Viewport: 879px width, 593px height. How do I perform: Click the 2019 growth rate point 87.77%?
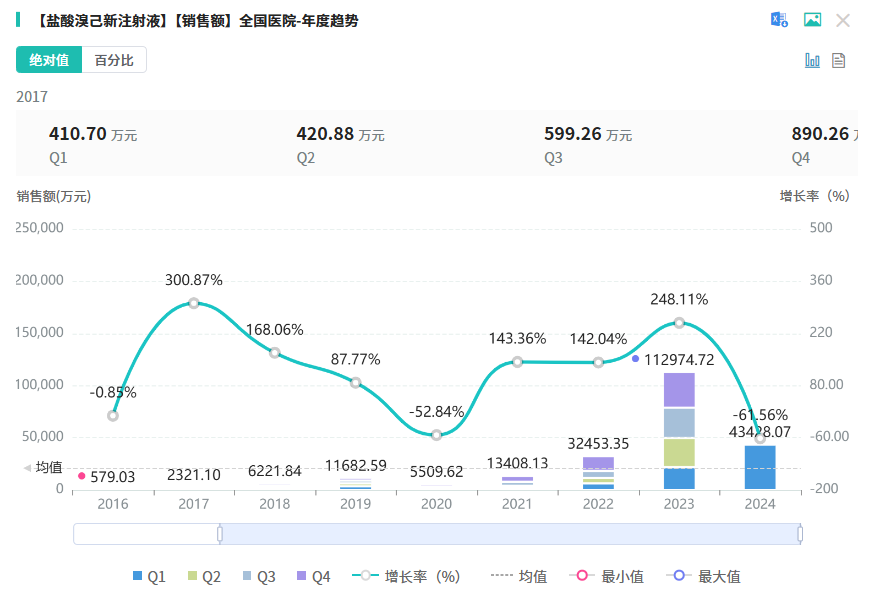point(355,383)
